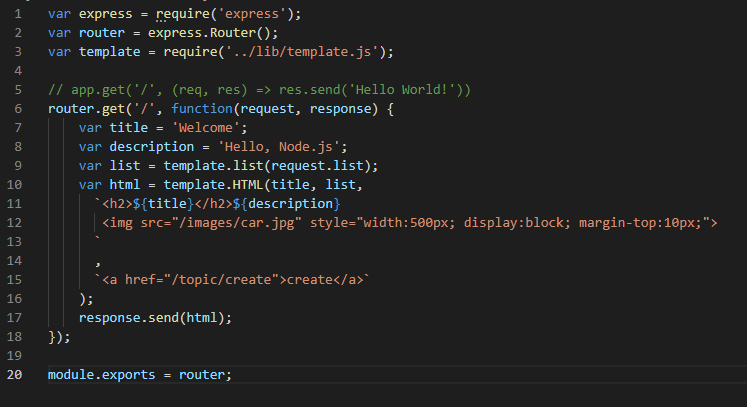Image resolution: width=747 pixels, height=407 pixels.
Task: Click the title variable name on line 7
Action: point(129,128)
